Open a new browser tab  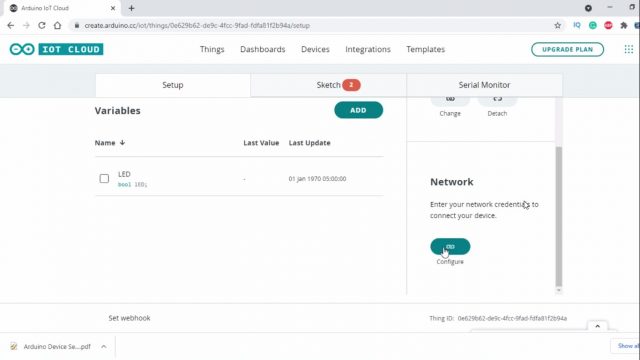point(131,8)
